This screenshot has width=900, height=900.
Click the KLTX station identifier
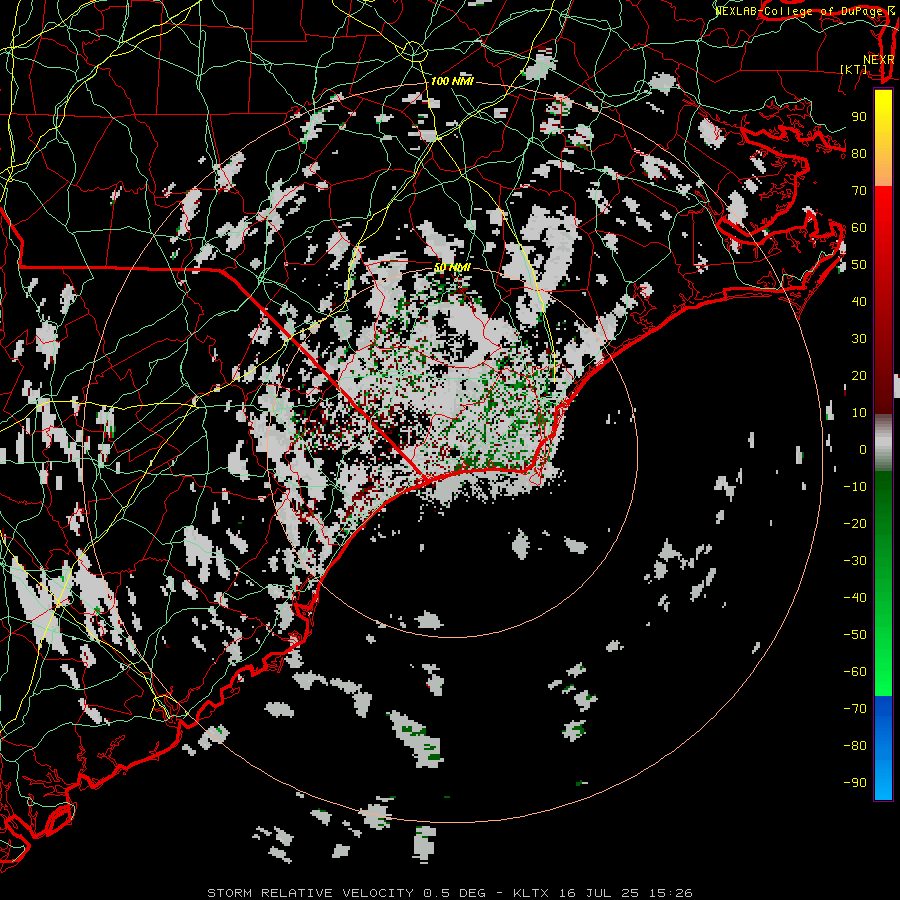[x=531, y=893]
